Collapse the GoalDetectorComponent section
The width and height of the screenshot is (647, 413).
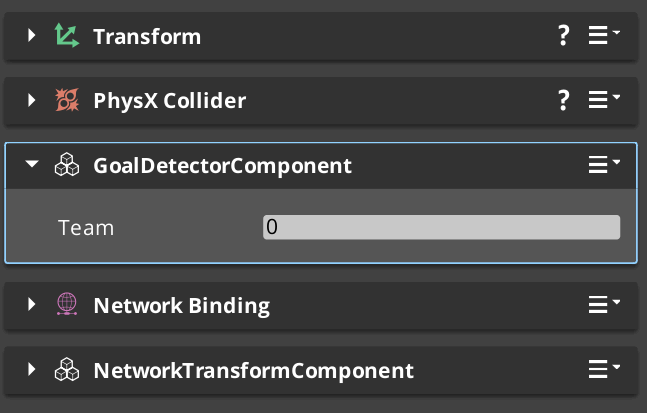pos(32,164)
